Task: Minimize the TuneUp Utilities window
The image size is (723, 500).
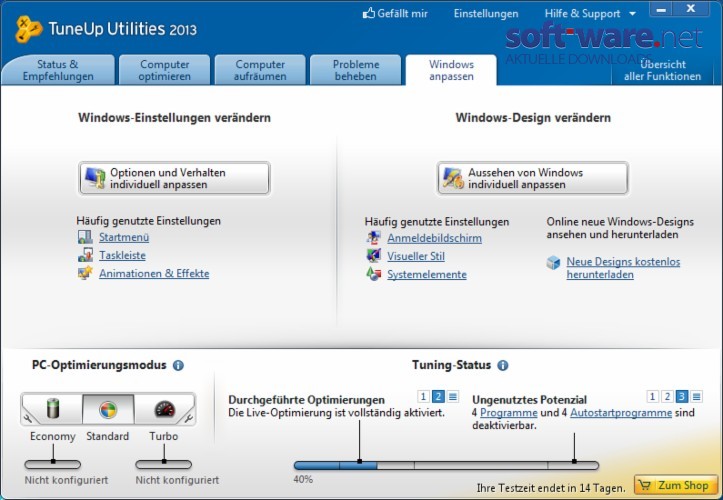Action: coord(661,9)
